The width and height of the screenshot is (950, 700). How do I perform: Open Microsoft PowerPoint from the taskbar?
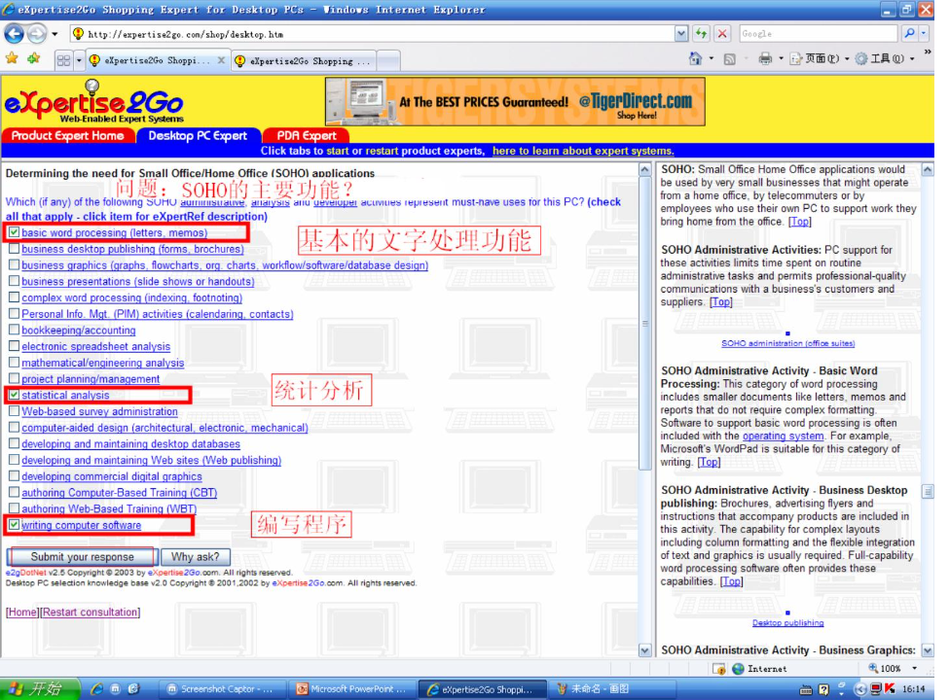pyautogui.click(x=350, y=689)
